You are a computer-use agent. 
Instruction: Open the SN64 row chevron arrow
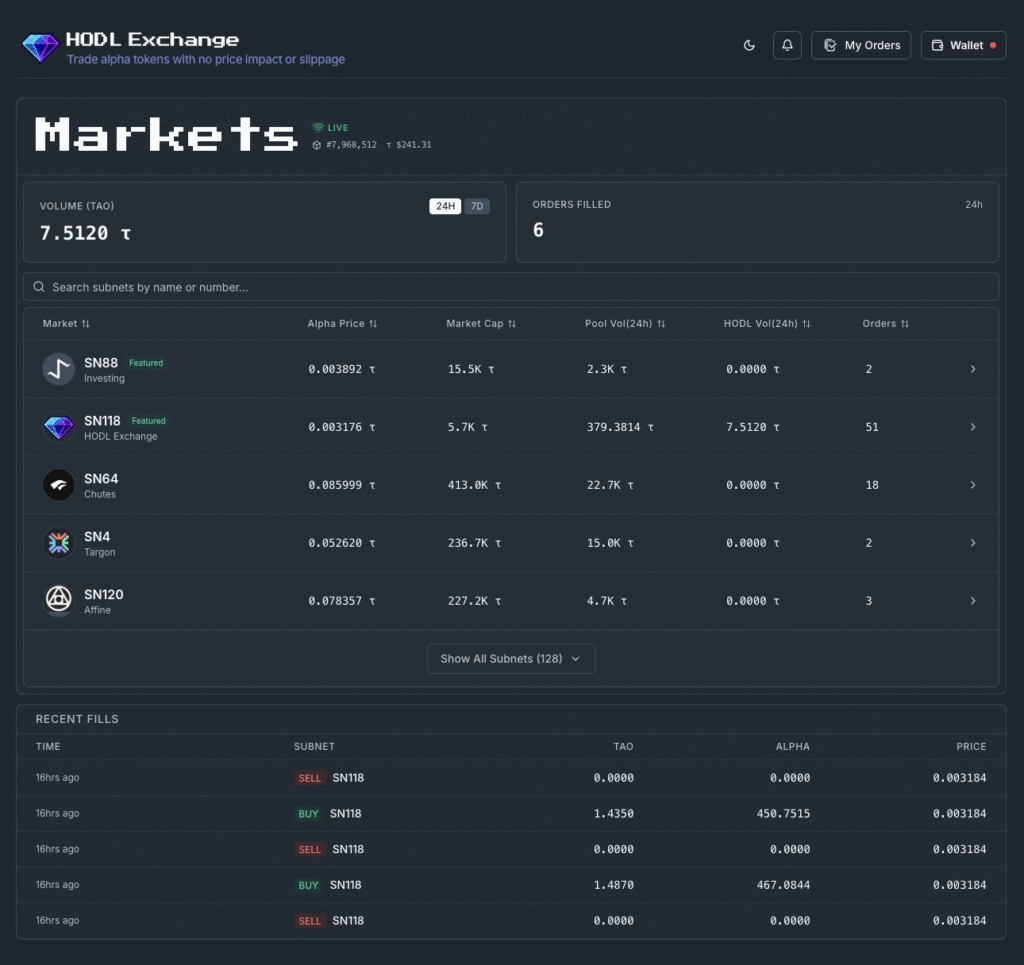pos(973,485)
